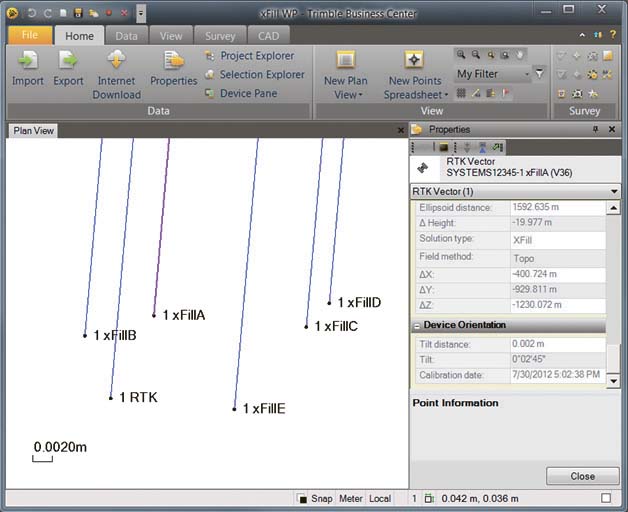The width and height of the screenshot is (628, 512).
Task: Click the Field method Topo field
Action: [x=558, y=258]
